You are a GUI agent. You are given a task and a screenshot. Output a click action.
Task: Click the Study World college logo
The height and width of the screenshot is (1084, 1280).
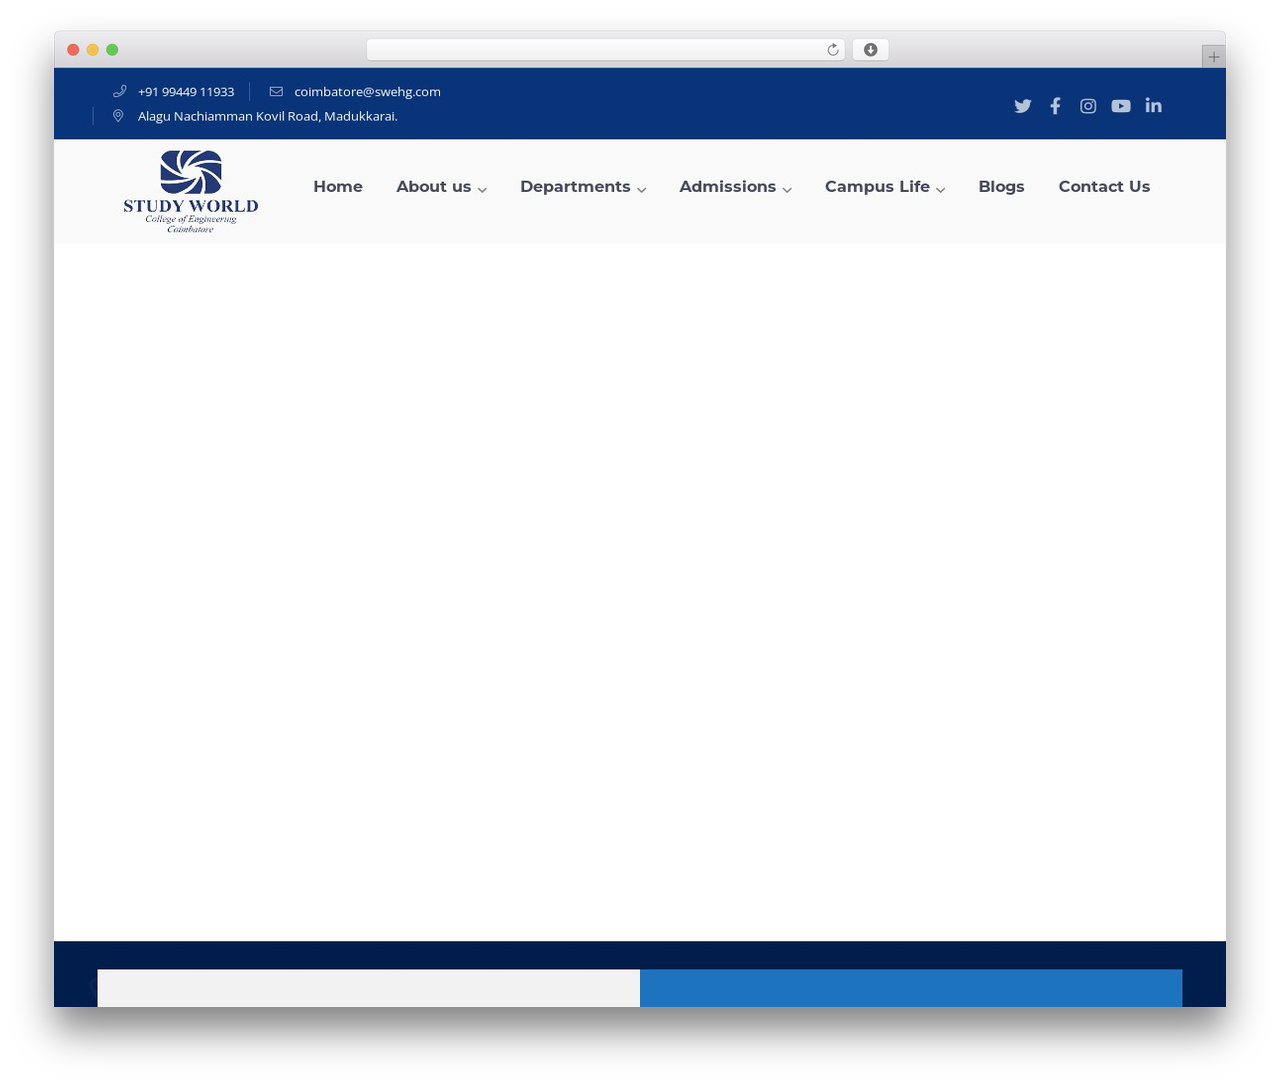click(x=191, y=192)
